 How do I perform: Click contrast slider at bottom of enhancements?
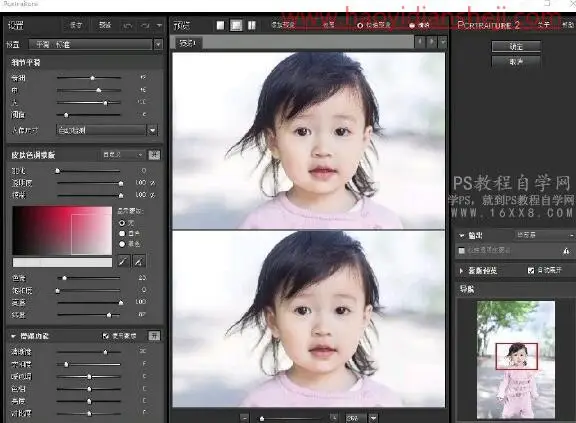tap(89, 413)
